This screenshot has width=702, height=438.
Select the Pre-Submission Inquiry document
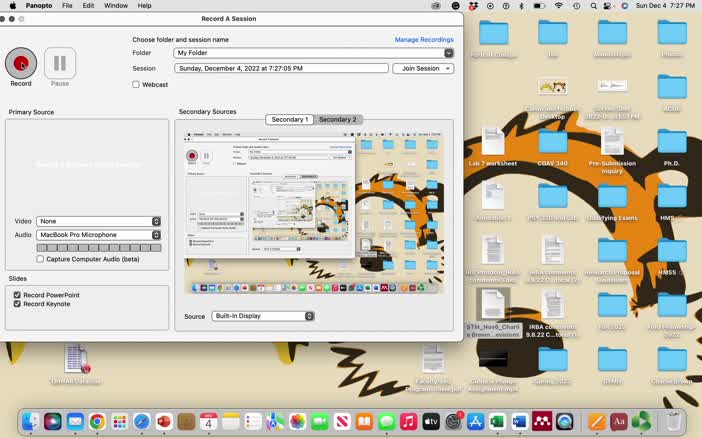[612, 151]
